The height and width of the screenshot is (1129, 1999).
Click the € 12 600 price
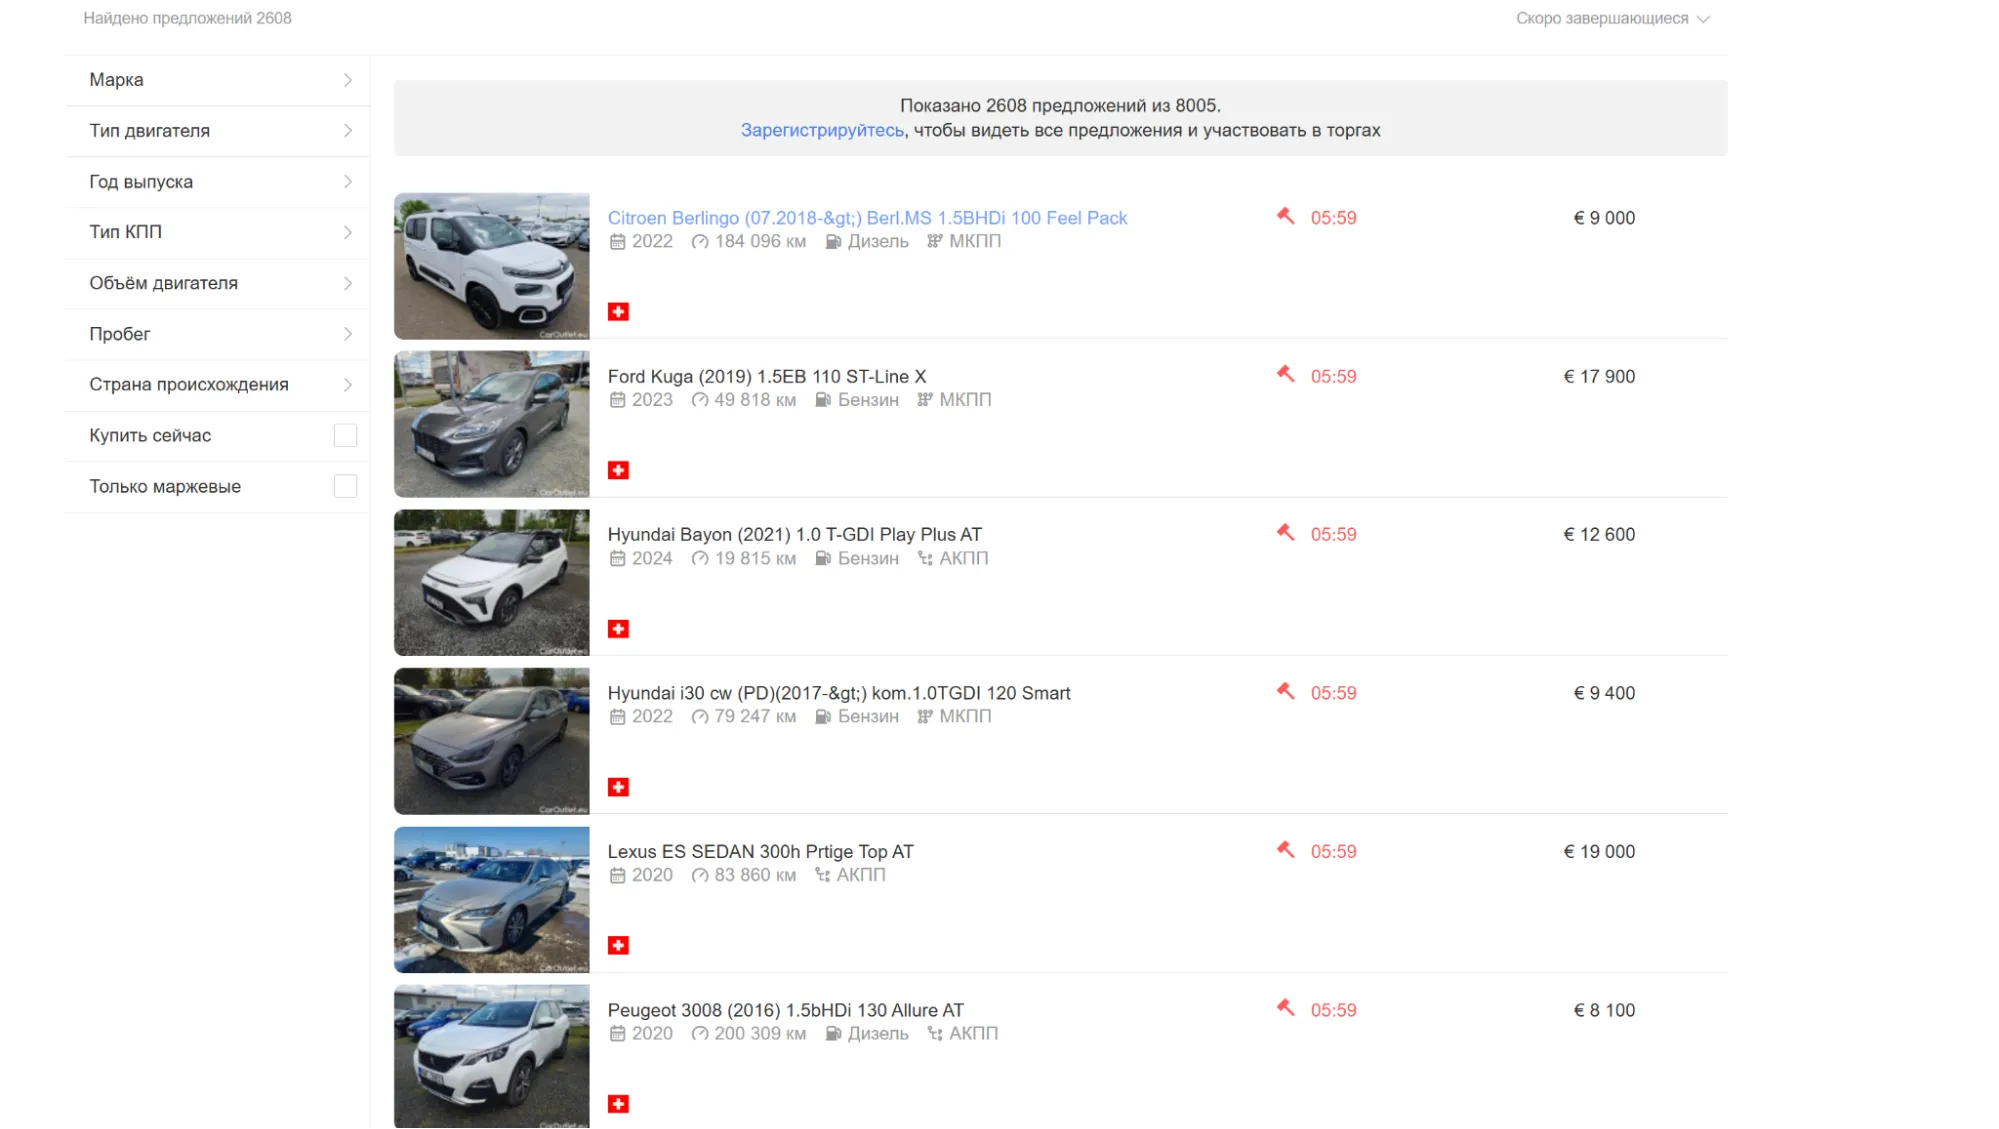click(x=1599, y=535)
